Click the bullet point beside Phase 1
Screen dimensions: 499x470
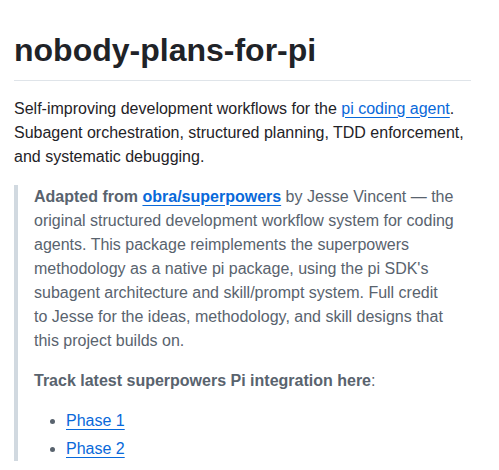(x=52, y=421)
